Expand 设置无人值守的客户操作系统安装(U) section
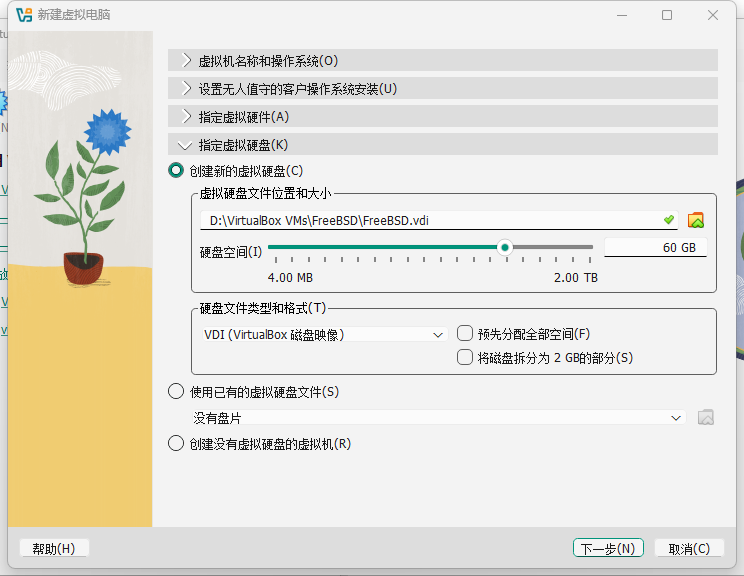 pos(443,88)
